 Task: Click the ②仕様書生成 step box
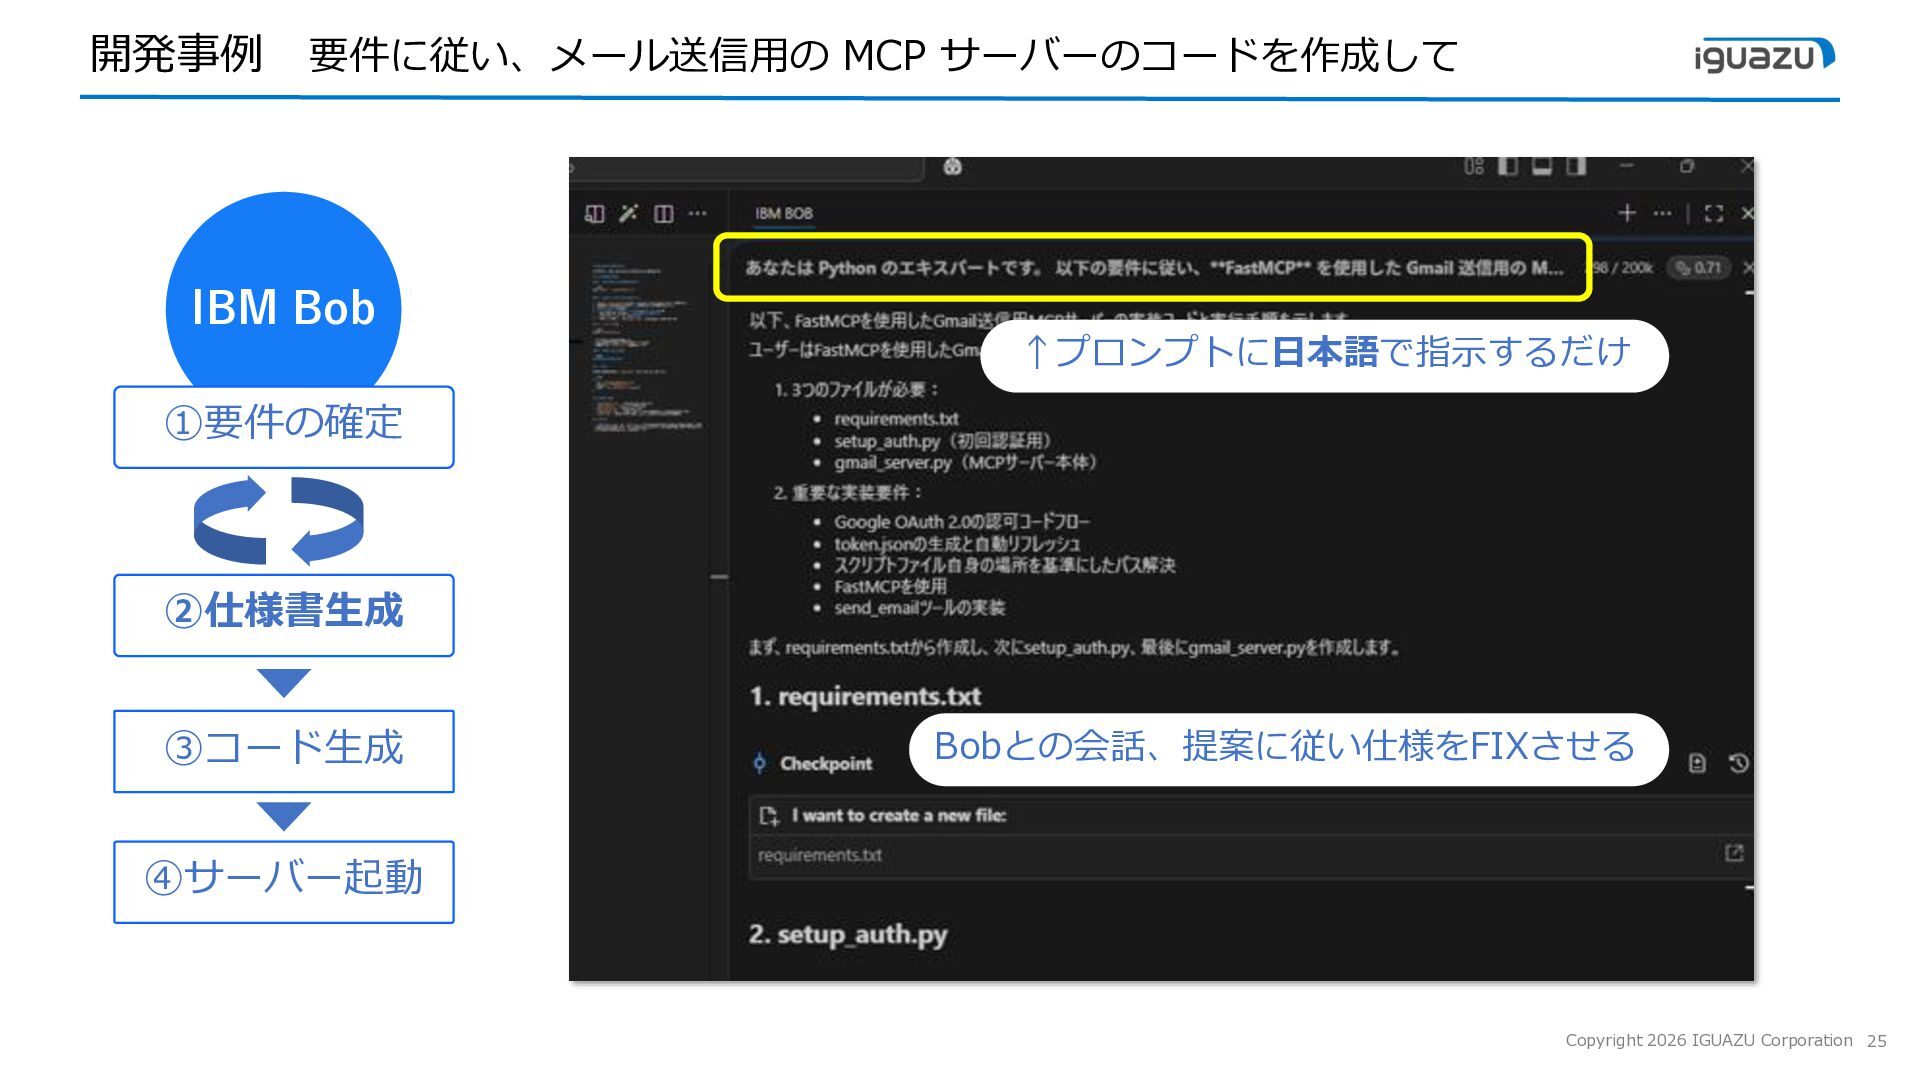click(284, 614)
